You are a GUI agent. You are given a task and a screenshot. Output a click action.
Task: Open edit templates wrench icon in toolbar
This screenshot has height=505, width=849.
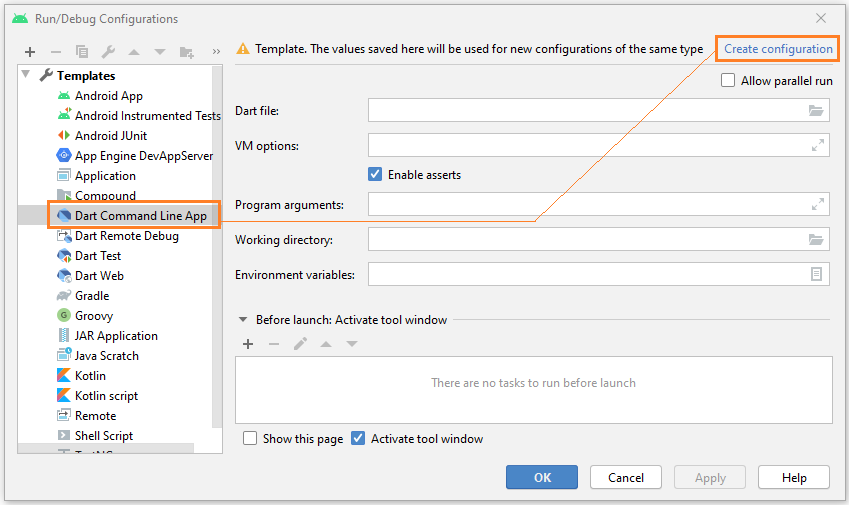[x=108, y=52]
